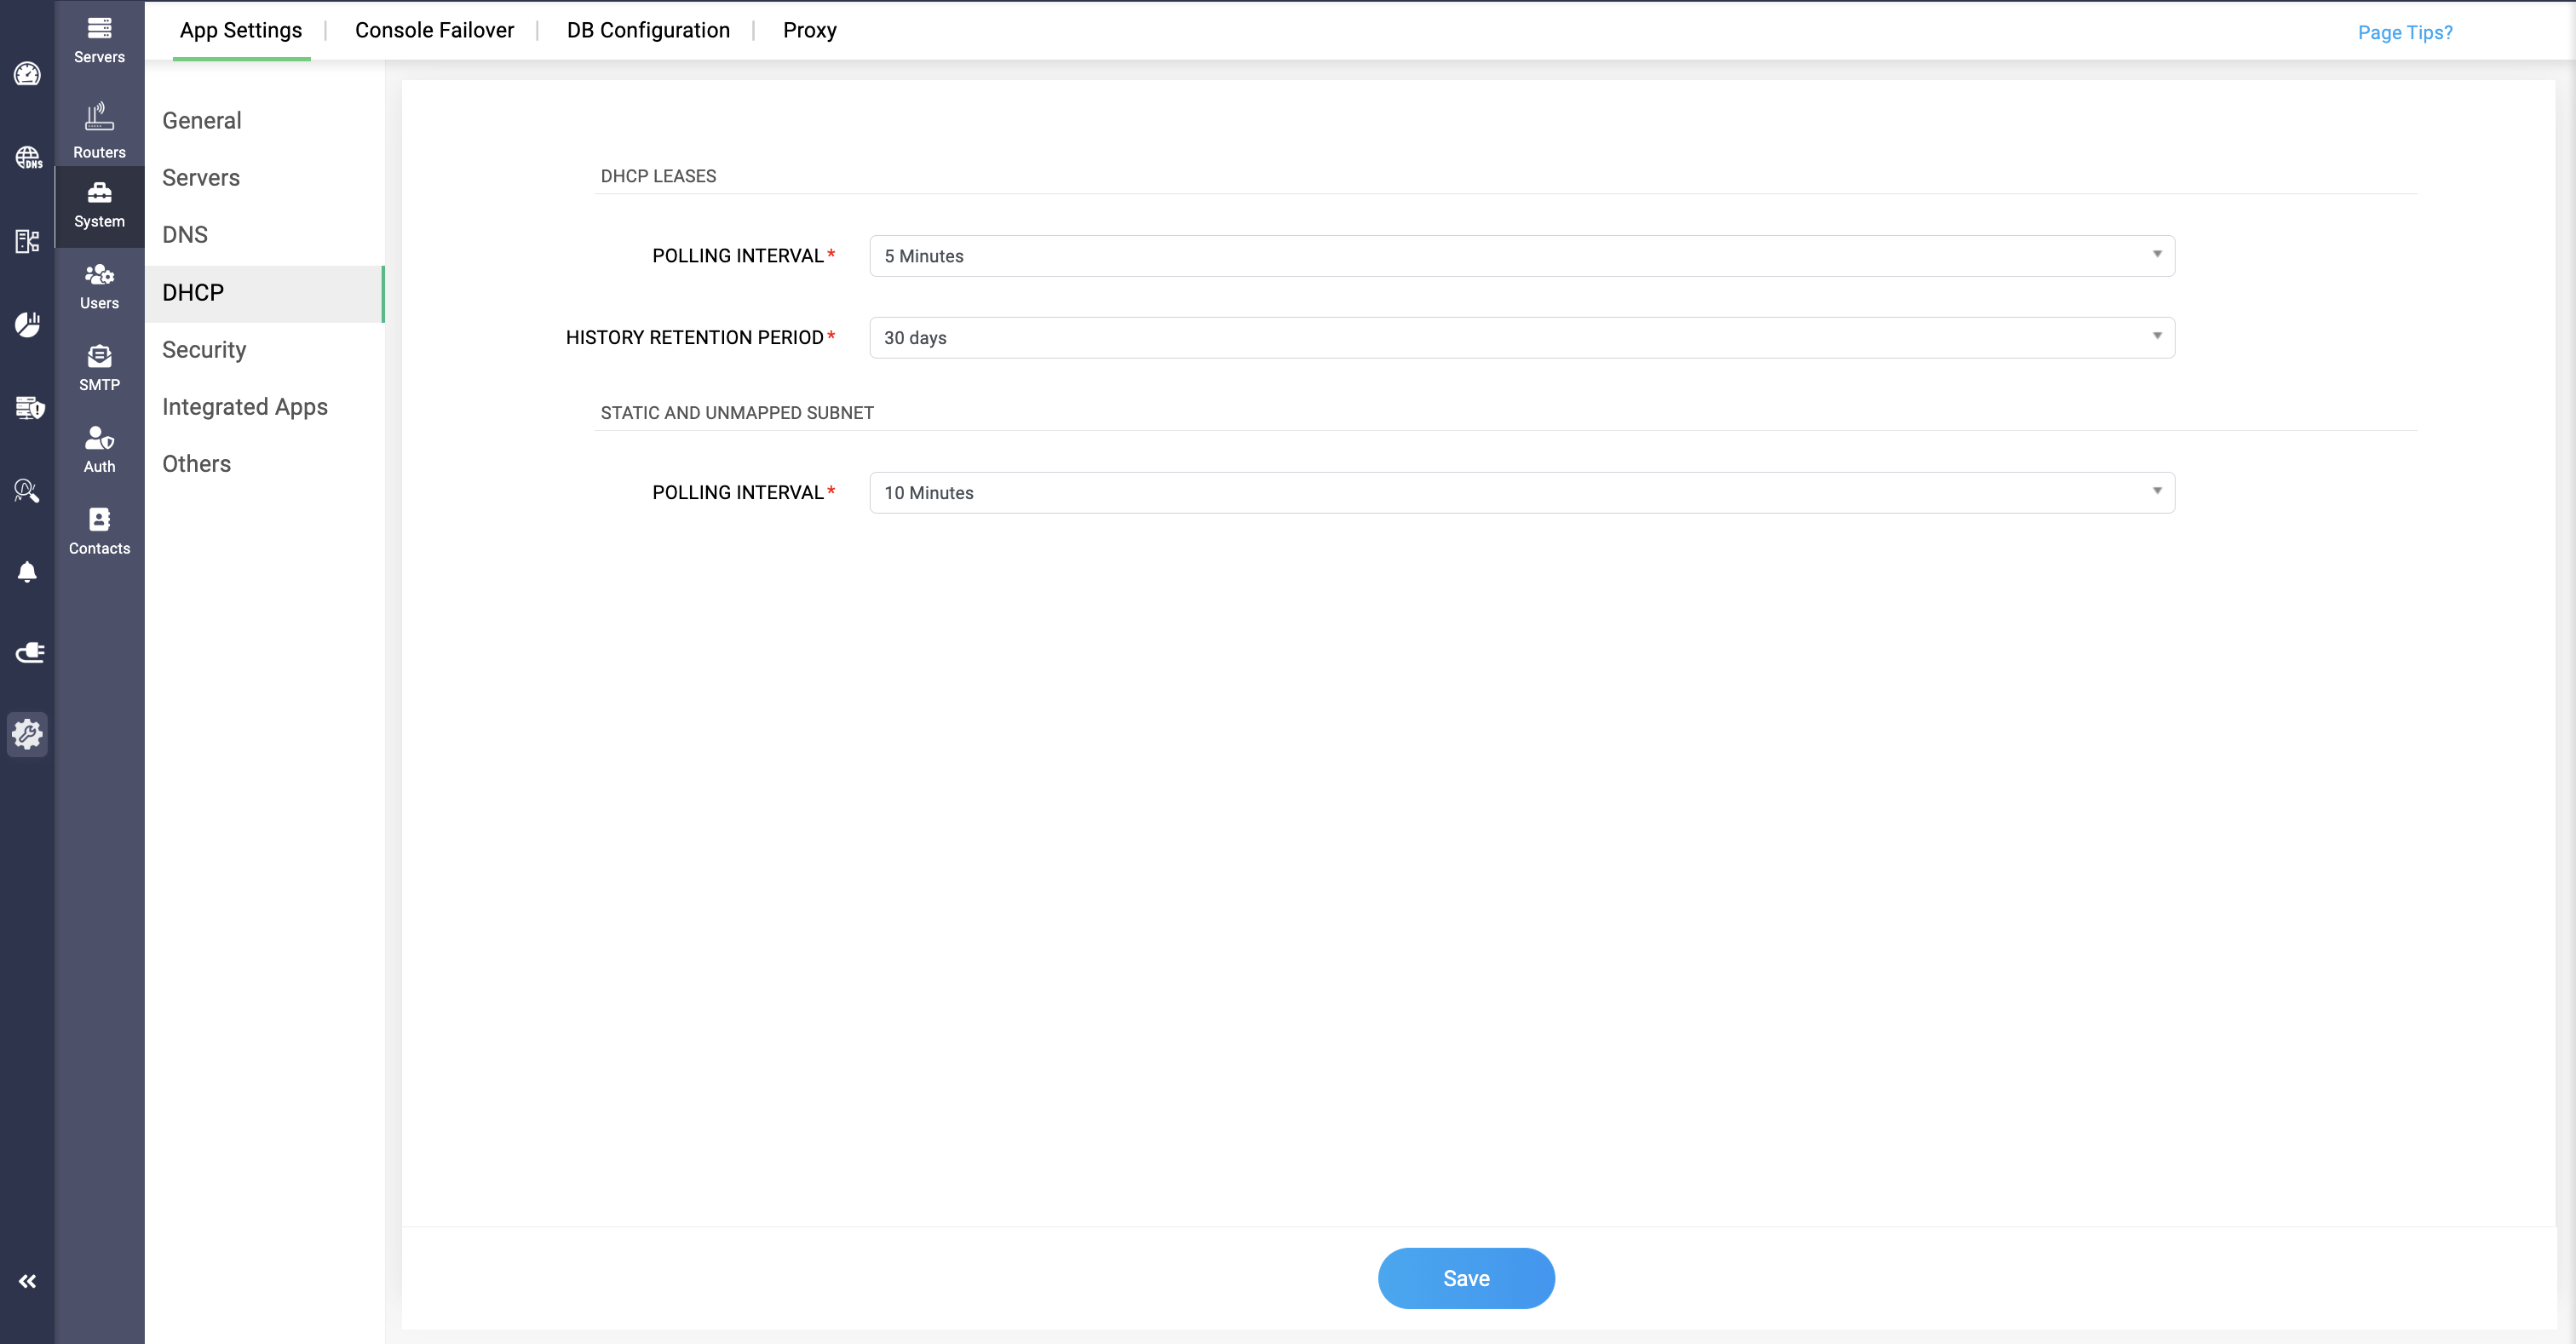Click the Save button
Screen dimensions: 2576x1344
[x=1465, y=1278]
